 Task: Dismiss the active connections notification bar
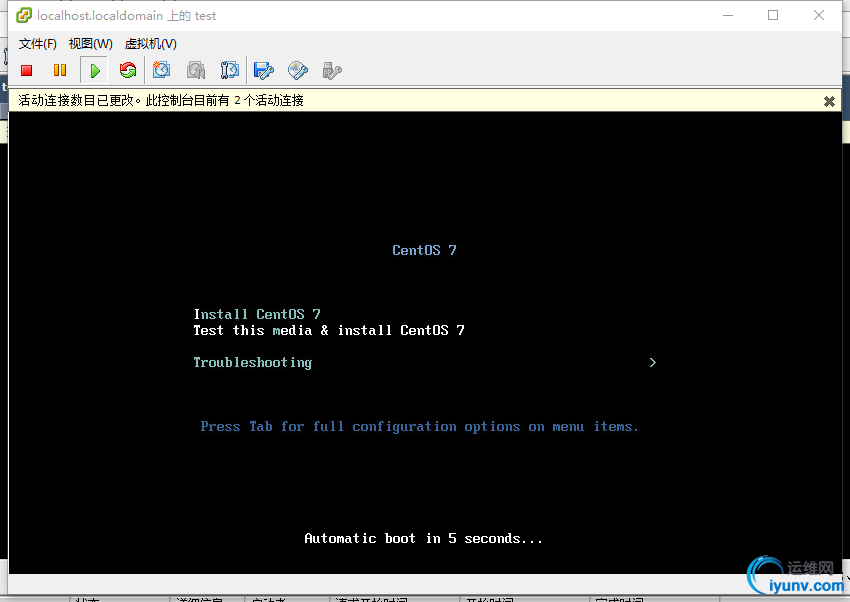(x=829, y=101)
